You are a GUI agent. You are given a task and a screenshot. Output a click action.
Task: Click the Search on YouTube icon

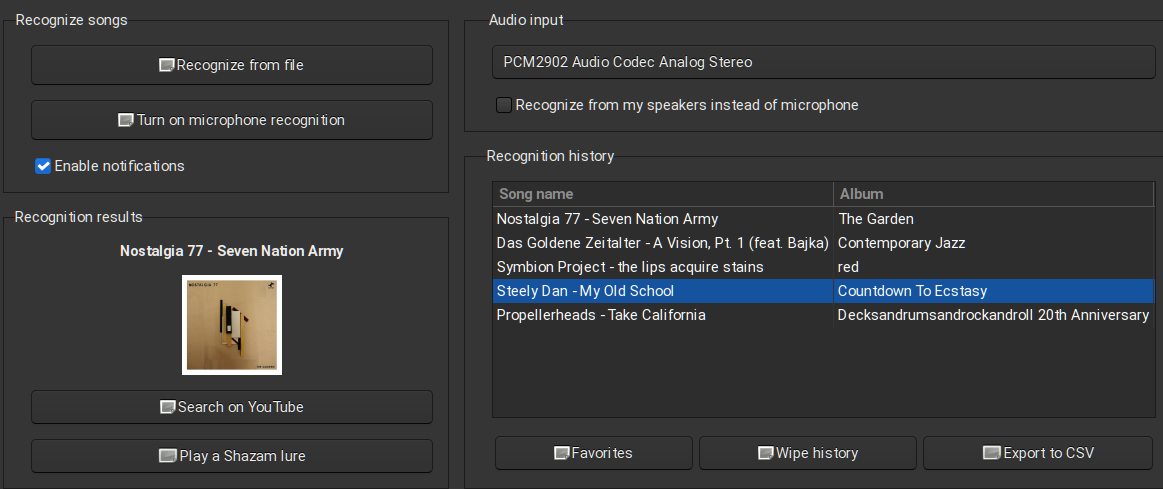click(168, 407)
